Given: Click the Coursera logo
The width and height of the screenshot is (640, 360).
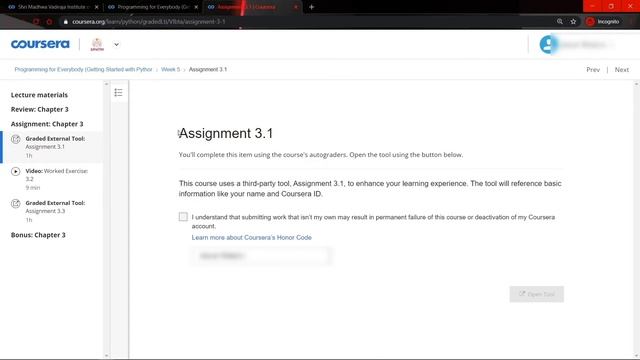Looking at the screenshot, I should pos(40,44).
